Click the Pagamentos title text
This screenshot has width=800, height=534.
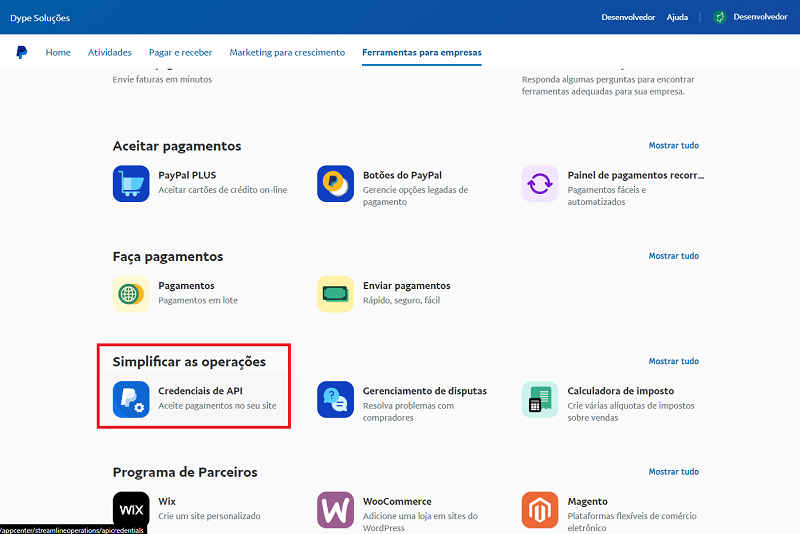pos(186,286)
